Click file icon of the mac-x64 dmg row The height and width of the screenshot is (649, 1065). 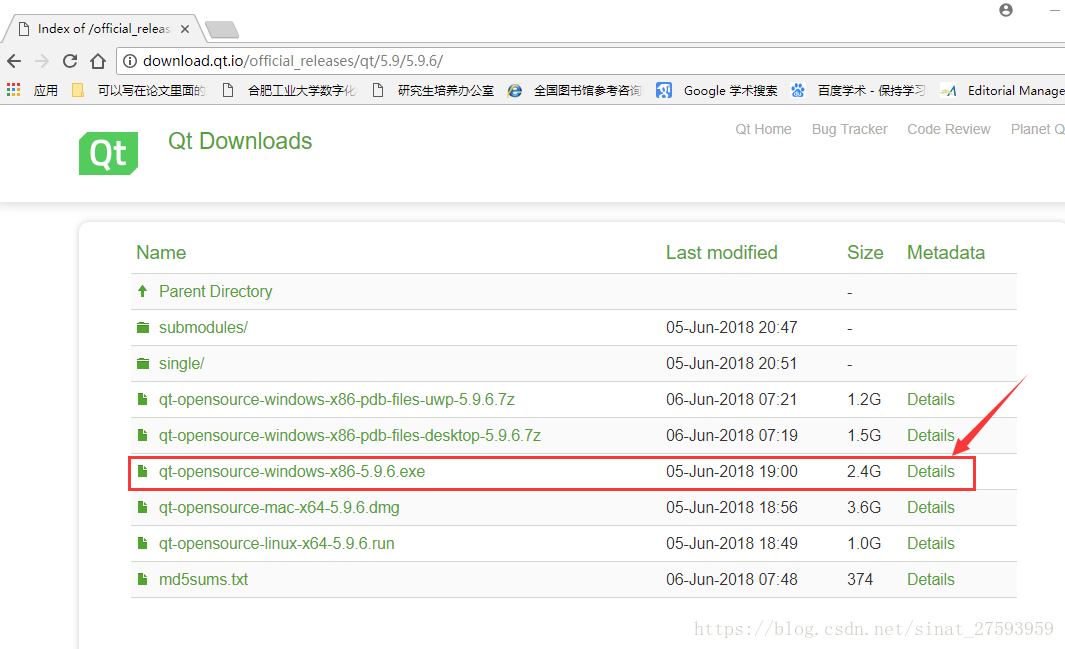pos(143,507)
